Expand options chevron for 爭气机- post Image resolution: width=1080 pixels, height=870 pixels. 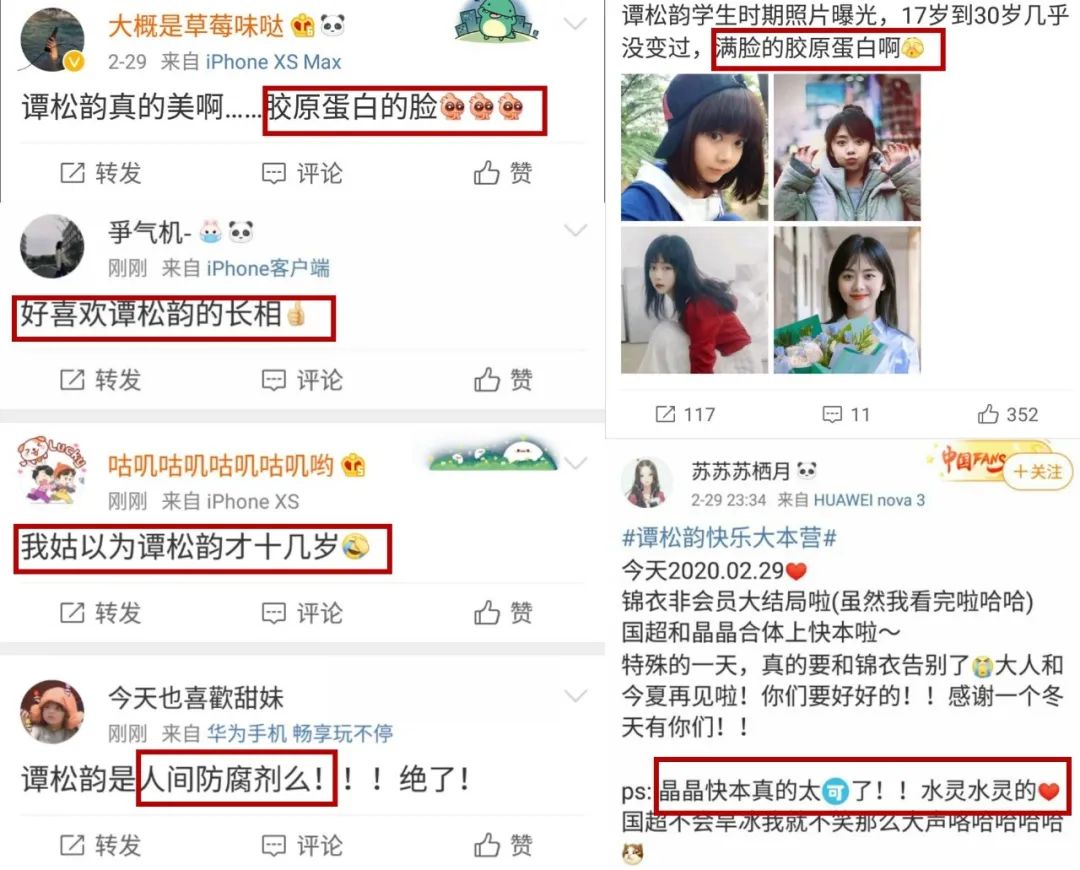tap(575, 230)
